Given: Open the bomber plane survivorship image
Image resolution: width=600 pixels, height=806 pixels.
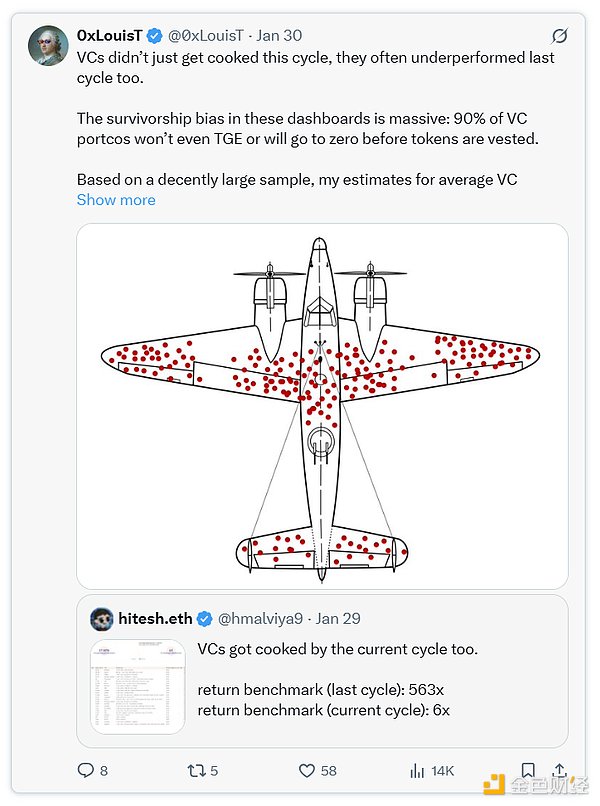Looking at the screenshot, I should pos(322,405).
